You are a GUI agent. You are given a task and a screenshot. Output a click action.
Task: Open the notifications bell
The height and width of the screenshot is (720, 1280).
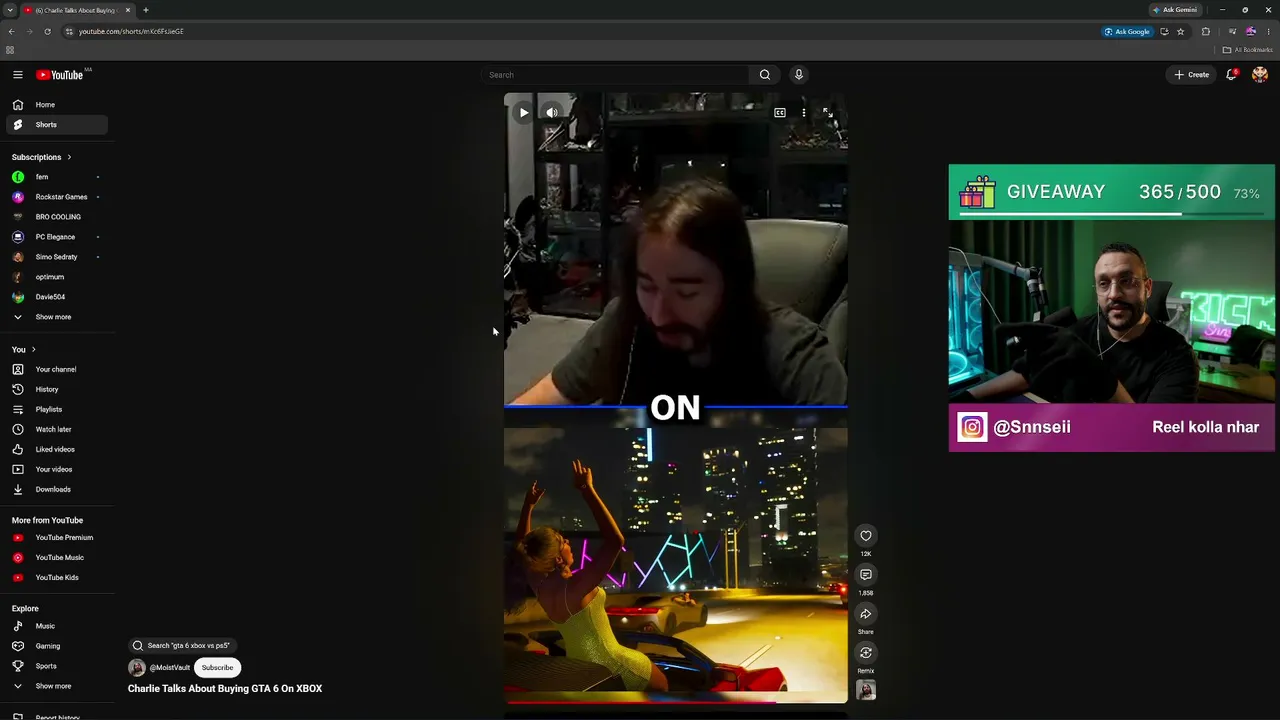[x=1232, y=75]
